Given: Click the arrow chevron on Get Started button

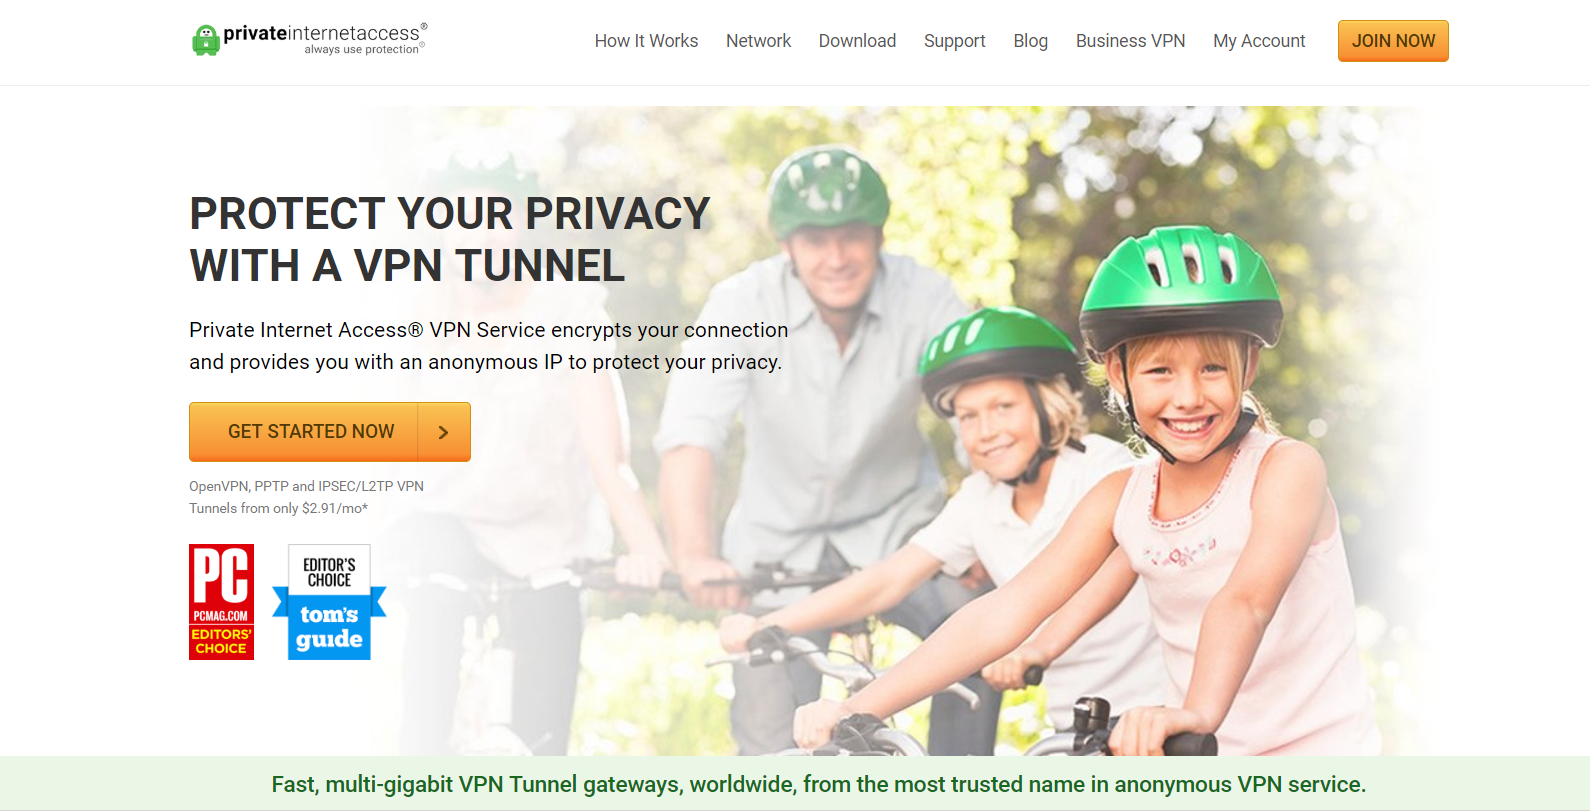Looking at the screenshot, I should pyautogui.click(x=444, y=432).
